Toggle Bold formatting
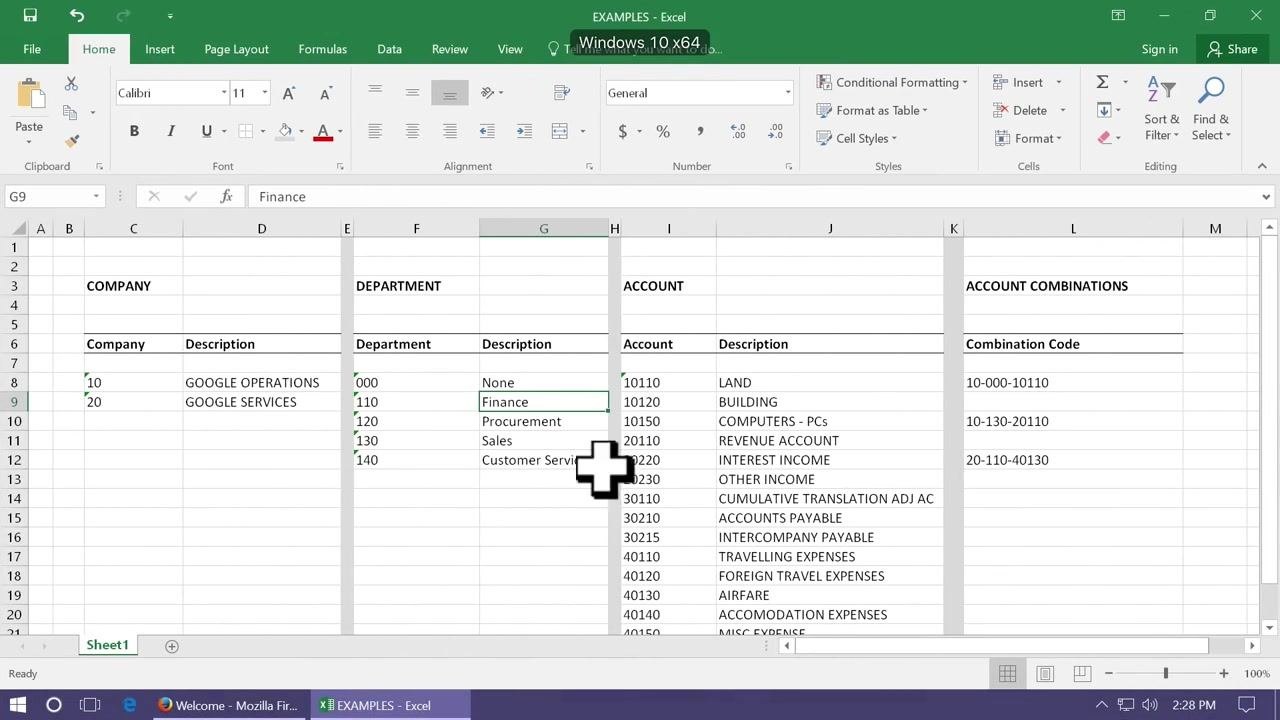The image size is (1280, 720). [134, 131]
